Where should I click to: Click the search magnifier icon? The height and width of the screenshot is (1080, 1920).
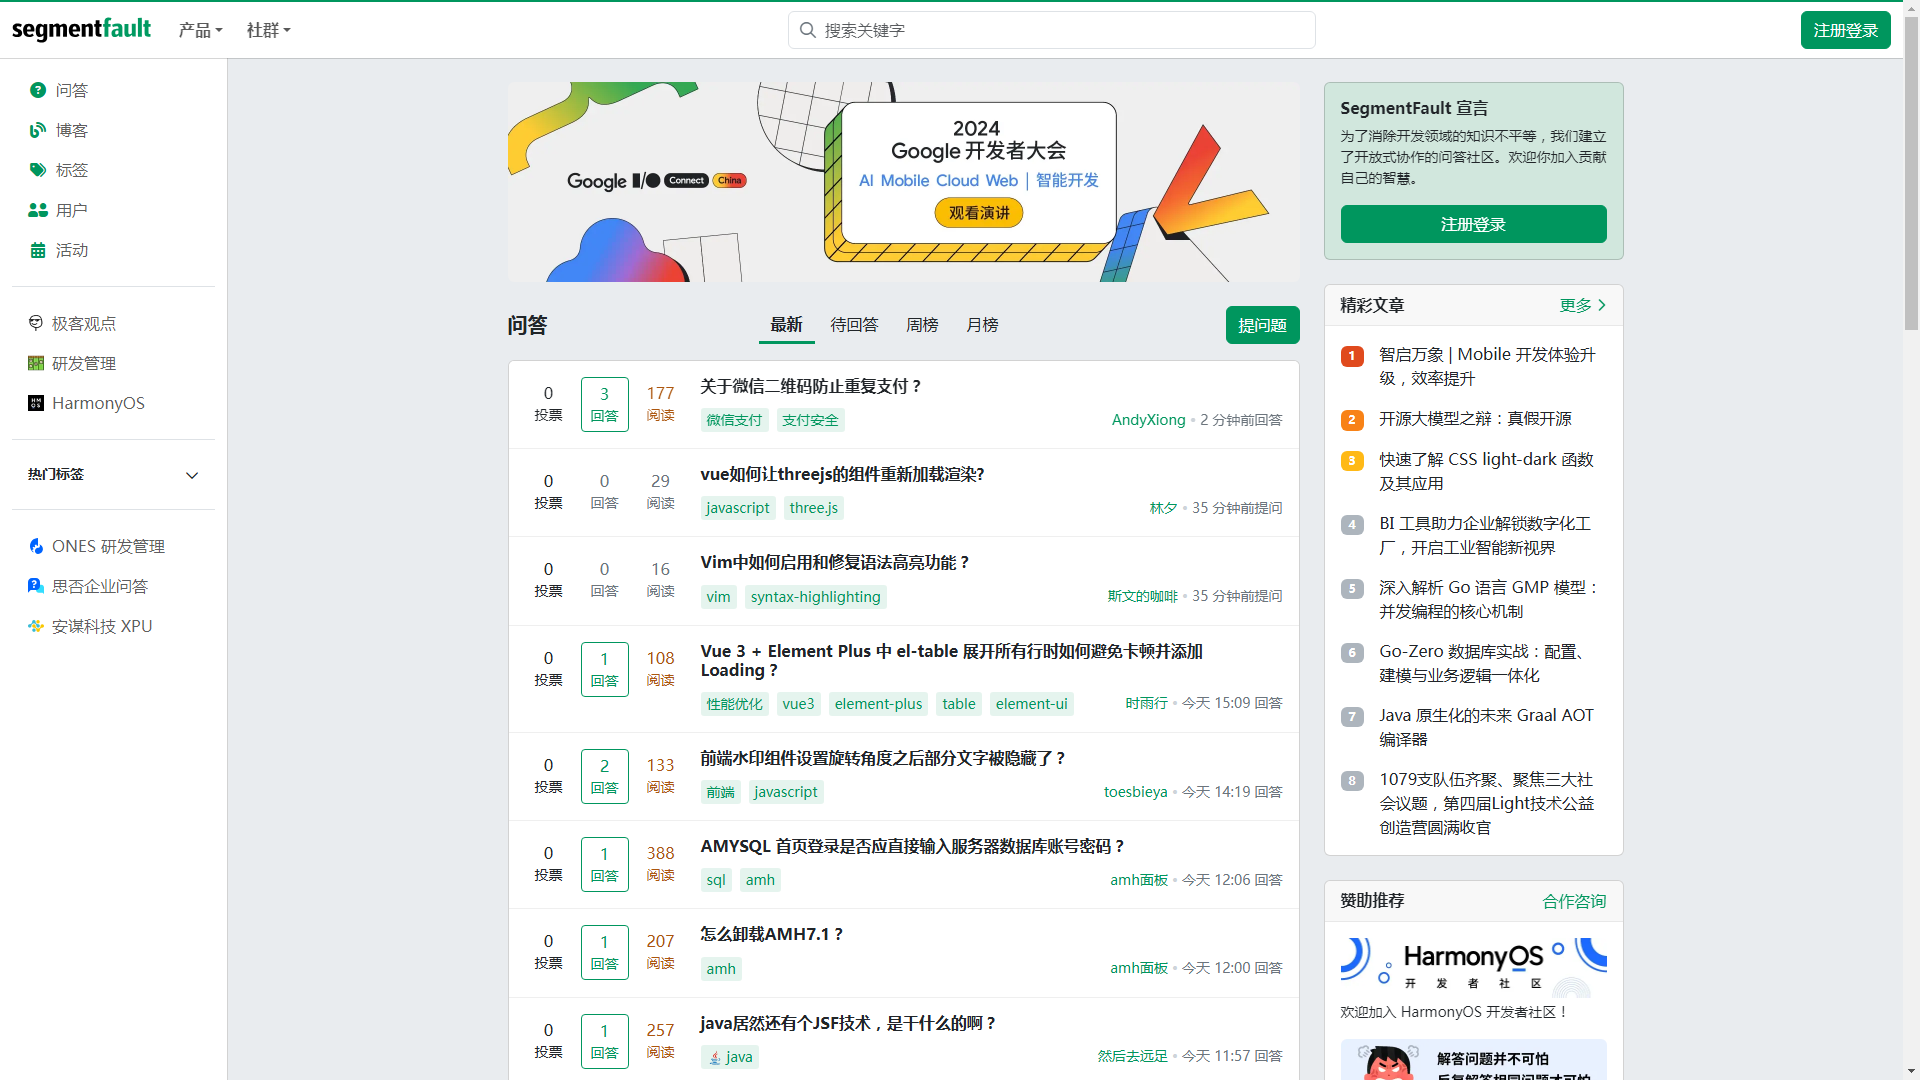808,30
